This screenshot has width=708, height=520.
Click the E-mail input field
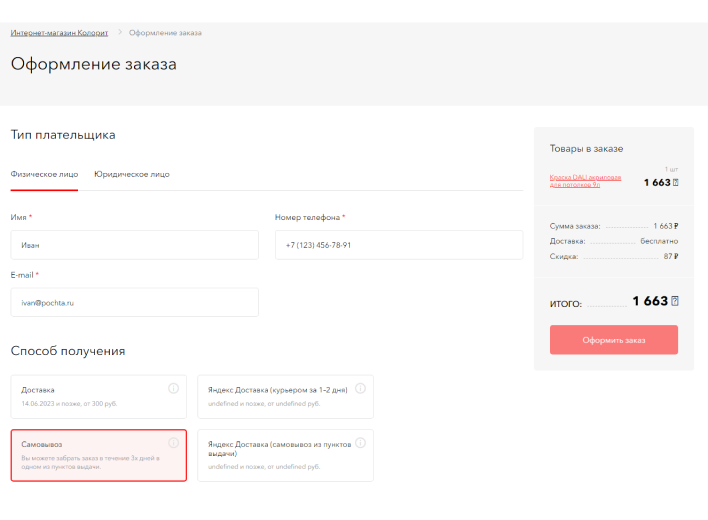click(x=134, y=302)
